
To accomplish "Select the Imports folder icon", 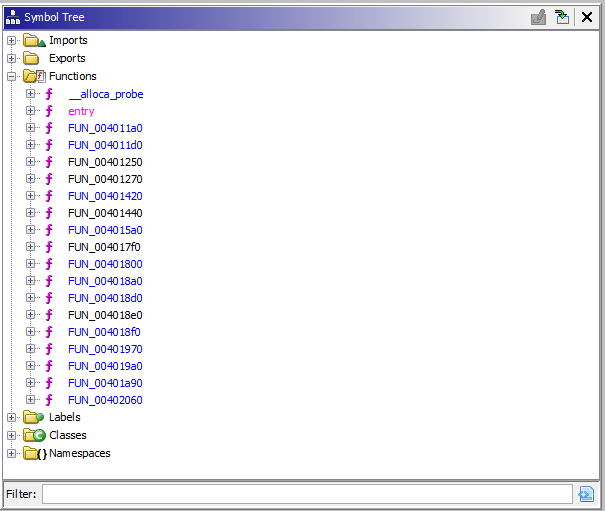I will pyautogui.click(x=34, y=40).
